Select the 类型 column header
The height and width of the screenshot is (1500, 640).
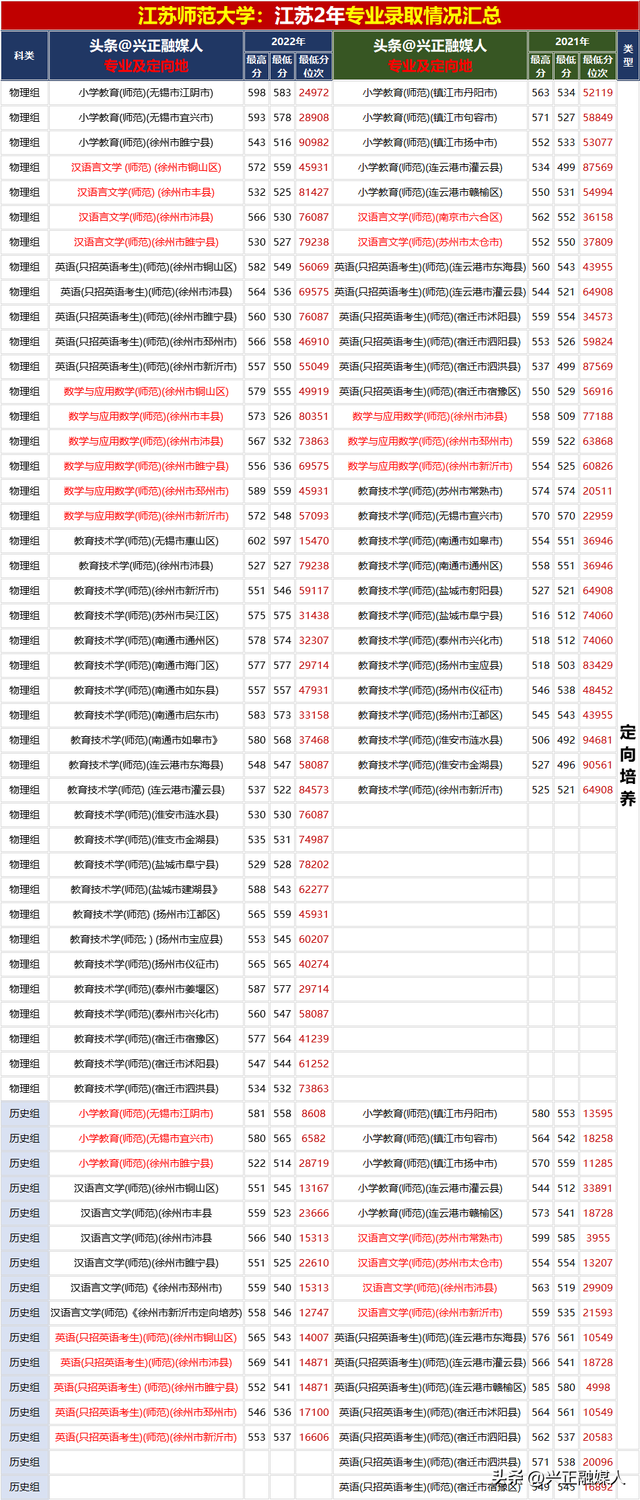coord(628,56)
